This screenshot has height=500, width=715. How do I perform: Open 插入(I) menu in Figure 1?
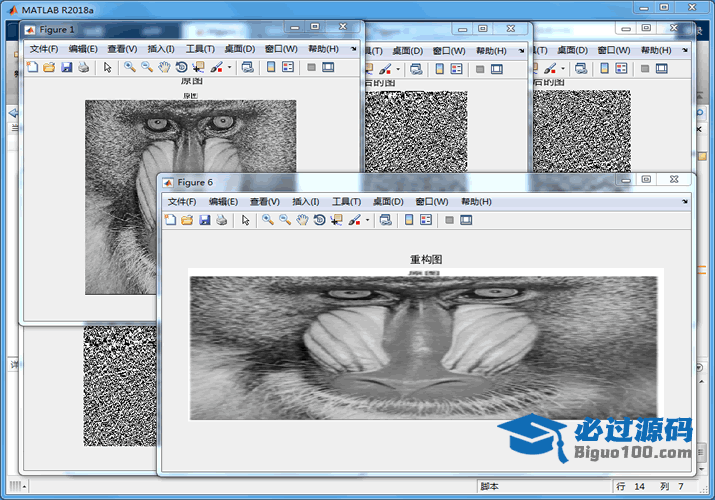click(161, 49)
